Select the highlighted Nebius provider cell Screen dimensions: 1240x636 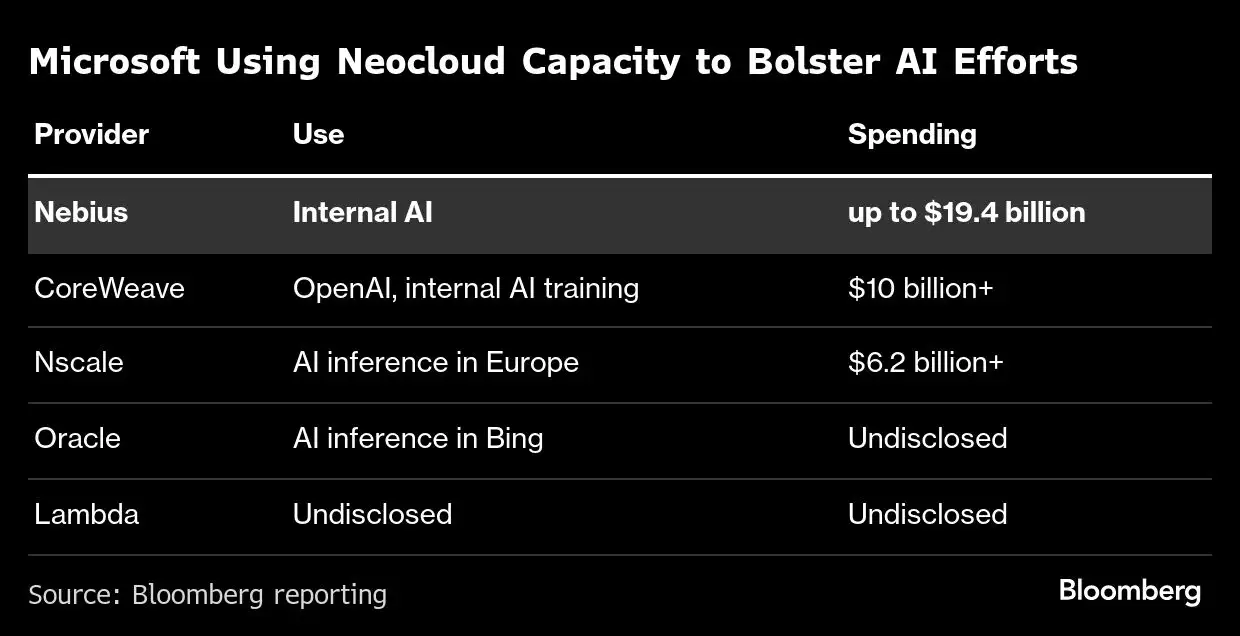[x=81, y=212]
